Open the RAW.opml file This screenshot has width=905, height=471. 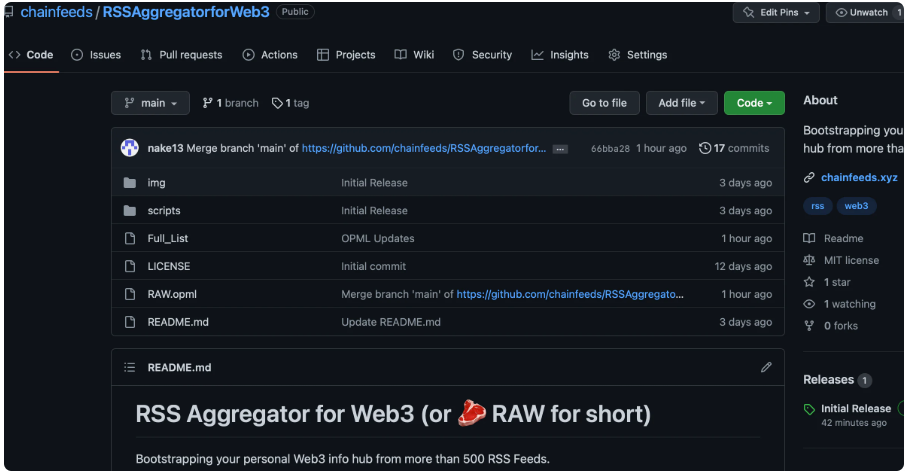point(172,294)
